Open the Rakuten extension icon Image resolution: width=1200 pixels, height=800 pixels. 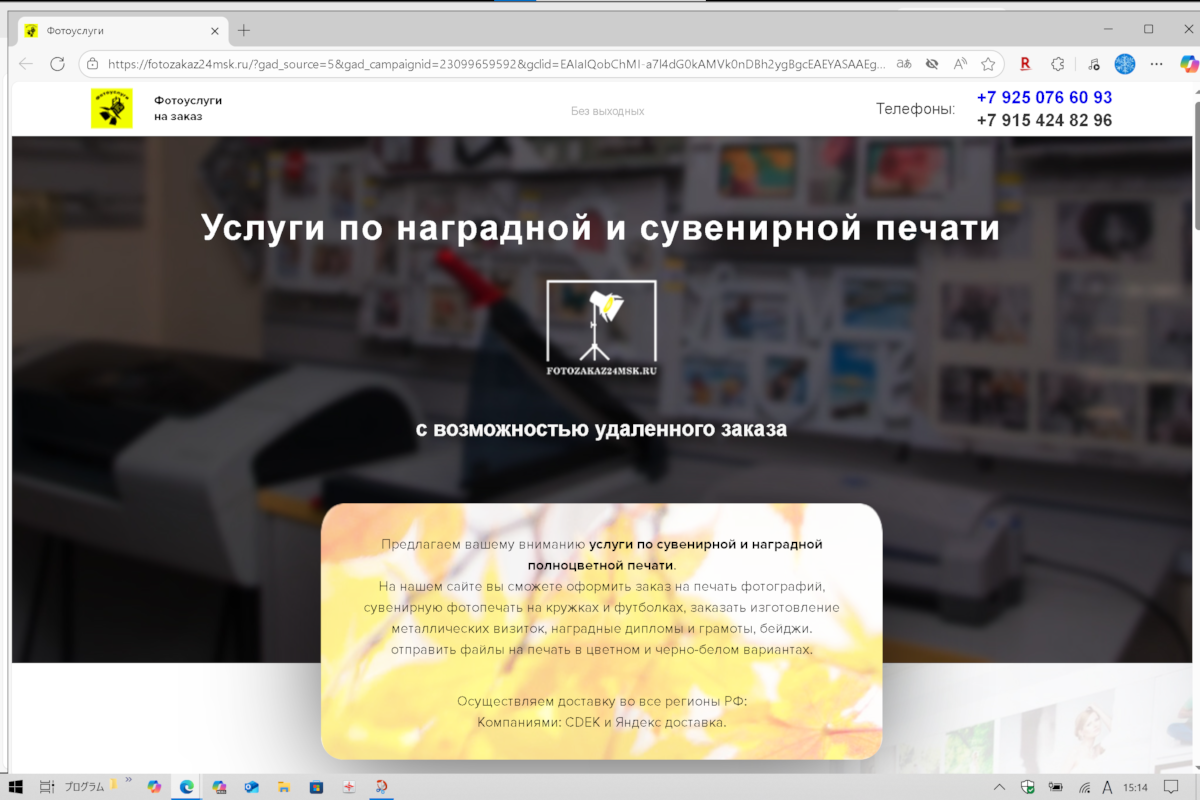(1025, 63)
